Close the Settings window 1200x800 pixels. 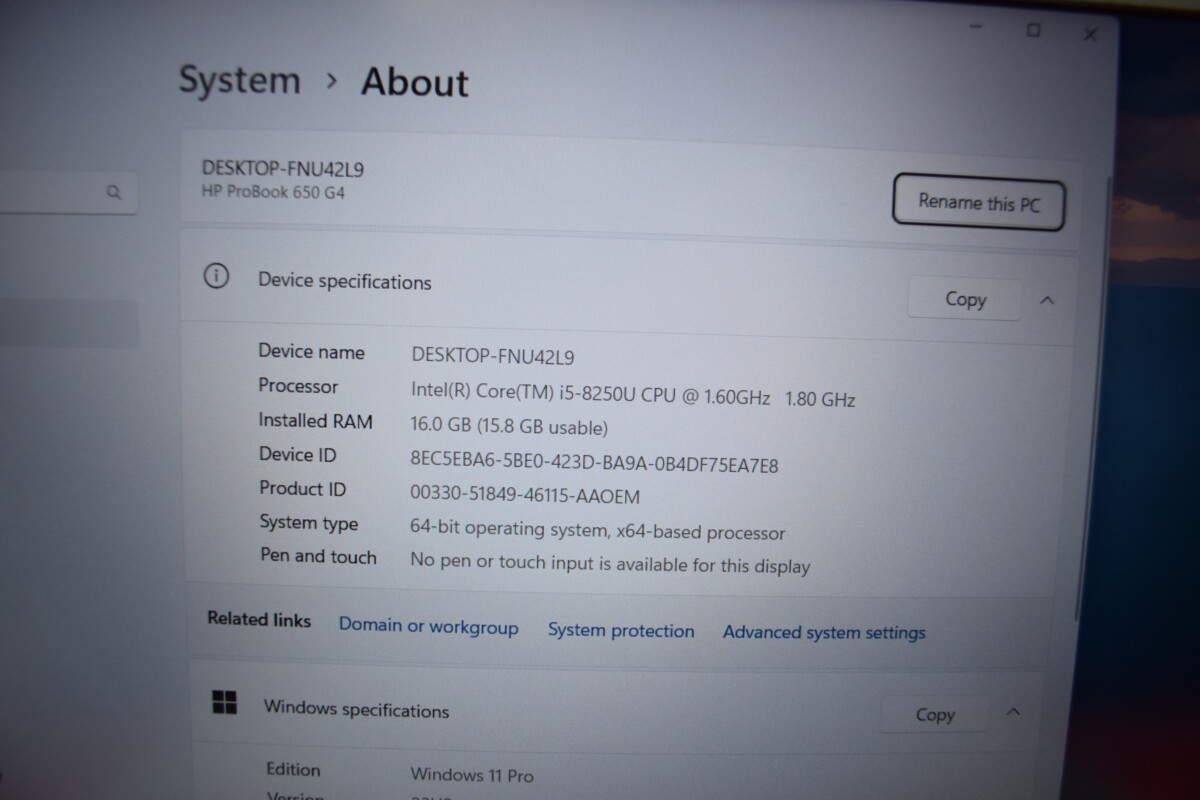(x=1090, y=35)
